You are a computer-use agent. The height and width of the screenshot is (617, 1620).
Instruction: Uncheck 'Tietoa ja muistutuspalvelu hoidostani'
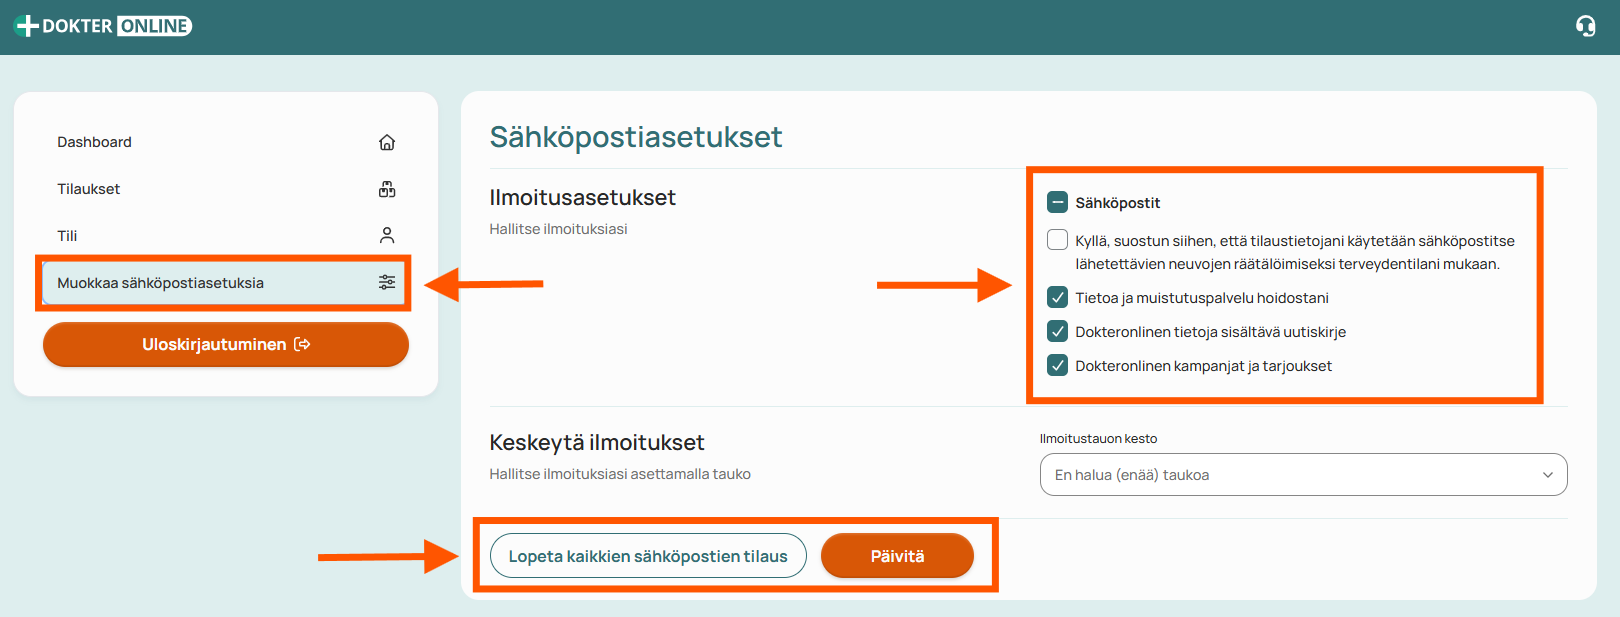pyautogui.click(x=1057, y=297)
